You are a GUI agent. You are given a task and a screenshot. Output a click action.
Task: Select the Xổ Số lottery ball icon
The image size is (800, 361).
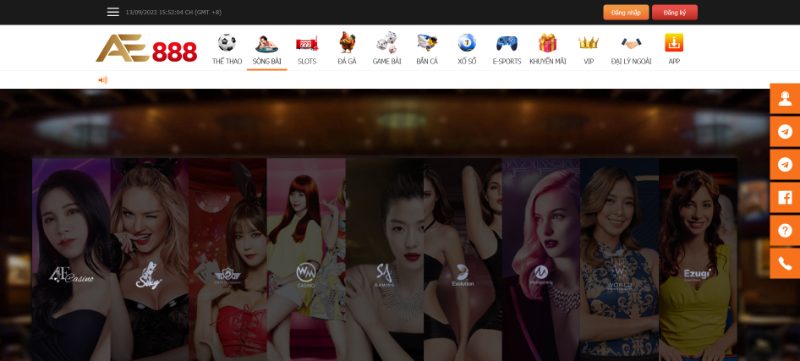(466, 43)
